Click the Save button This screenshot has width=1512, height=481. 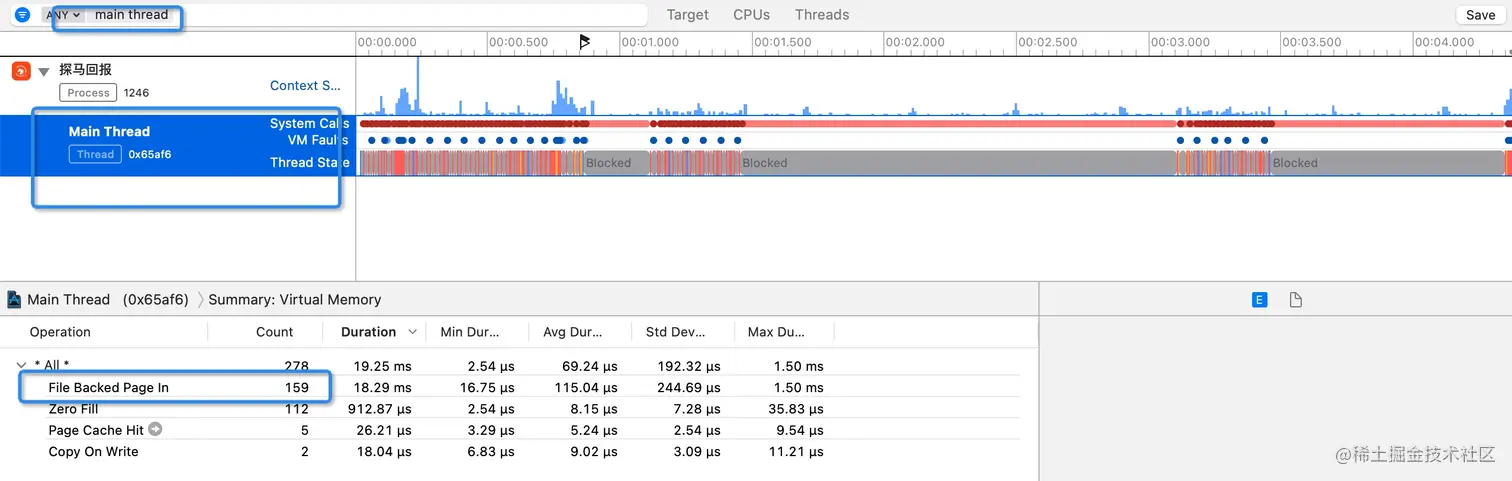pos(1481,15)
